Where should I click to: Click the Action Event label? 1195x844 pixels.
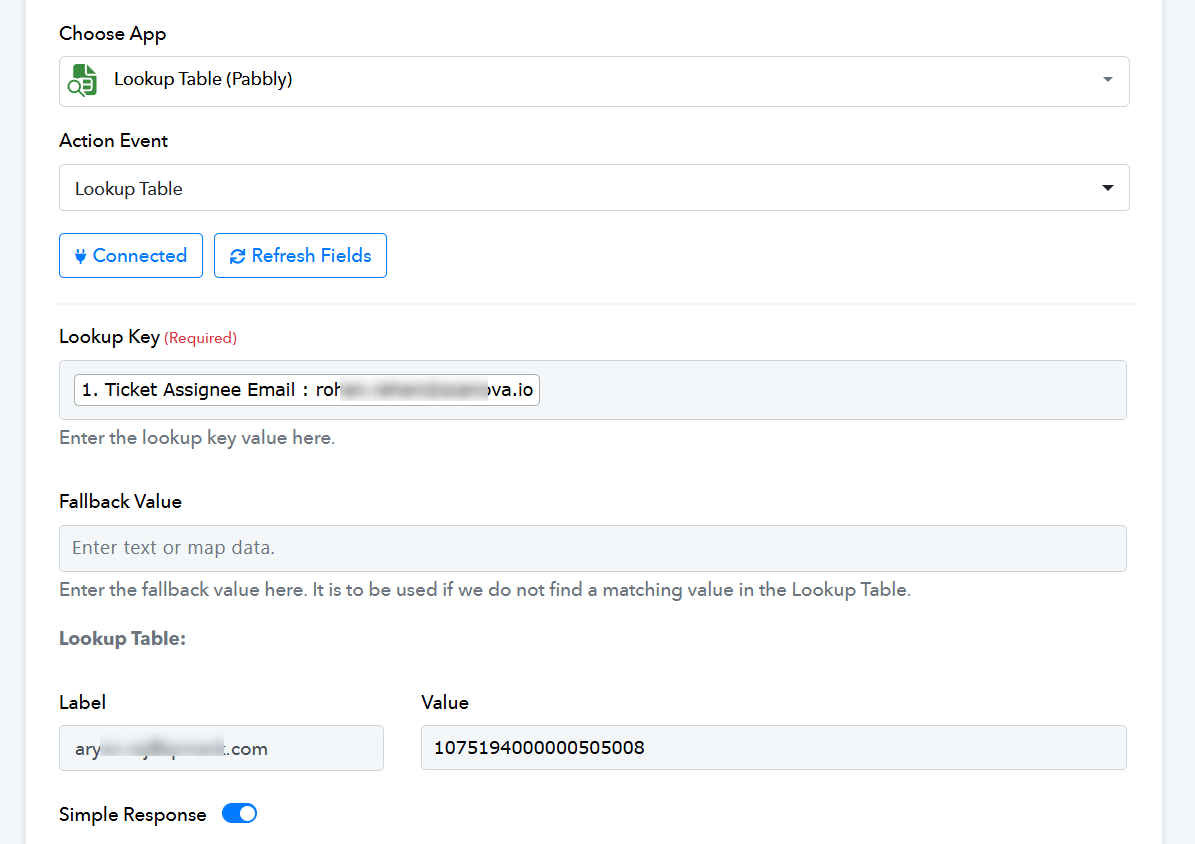[113, 141]
